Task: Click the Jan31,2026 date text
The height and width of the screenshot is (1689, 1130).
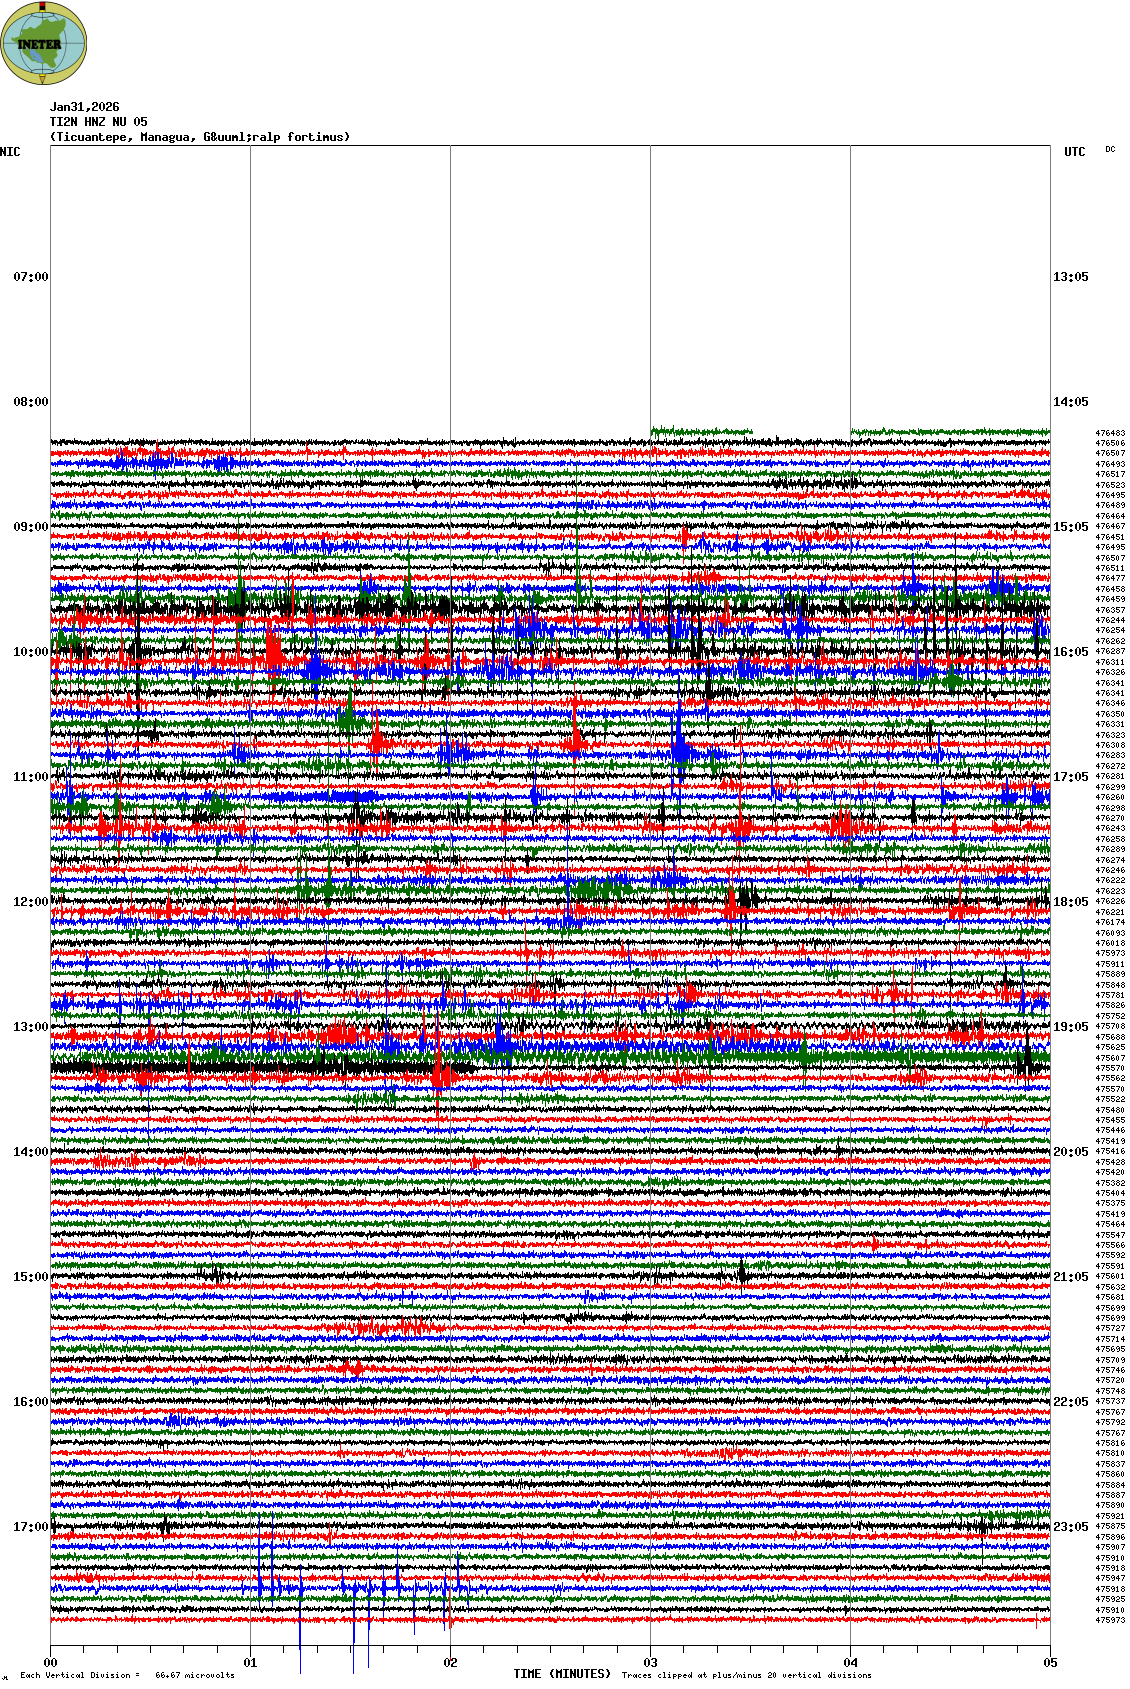Action: [x=84, y=107]
